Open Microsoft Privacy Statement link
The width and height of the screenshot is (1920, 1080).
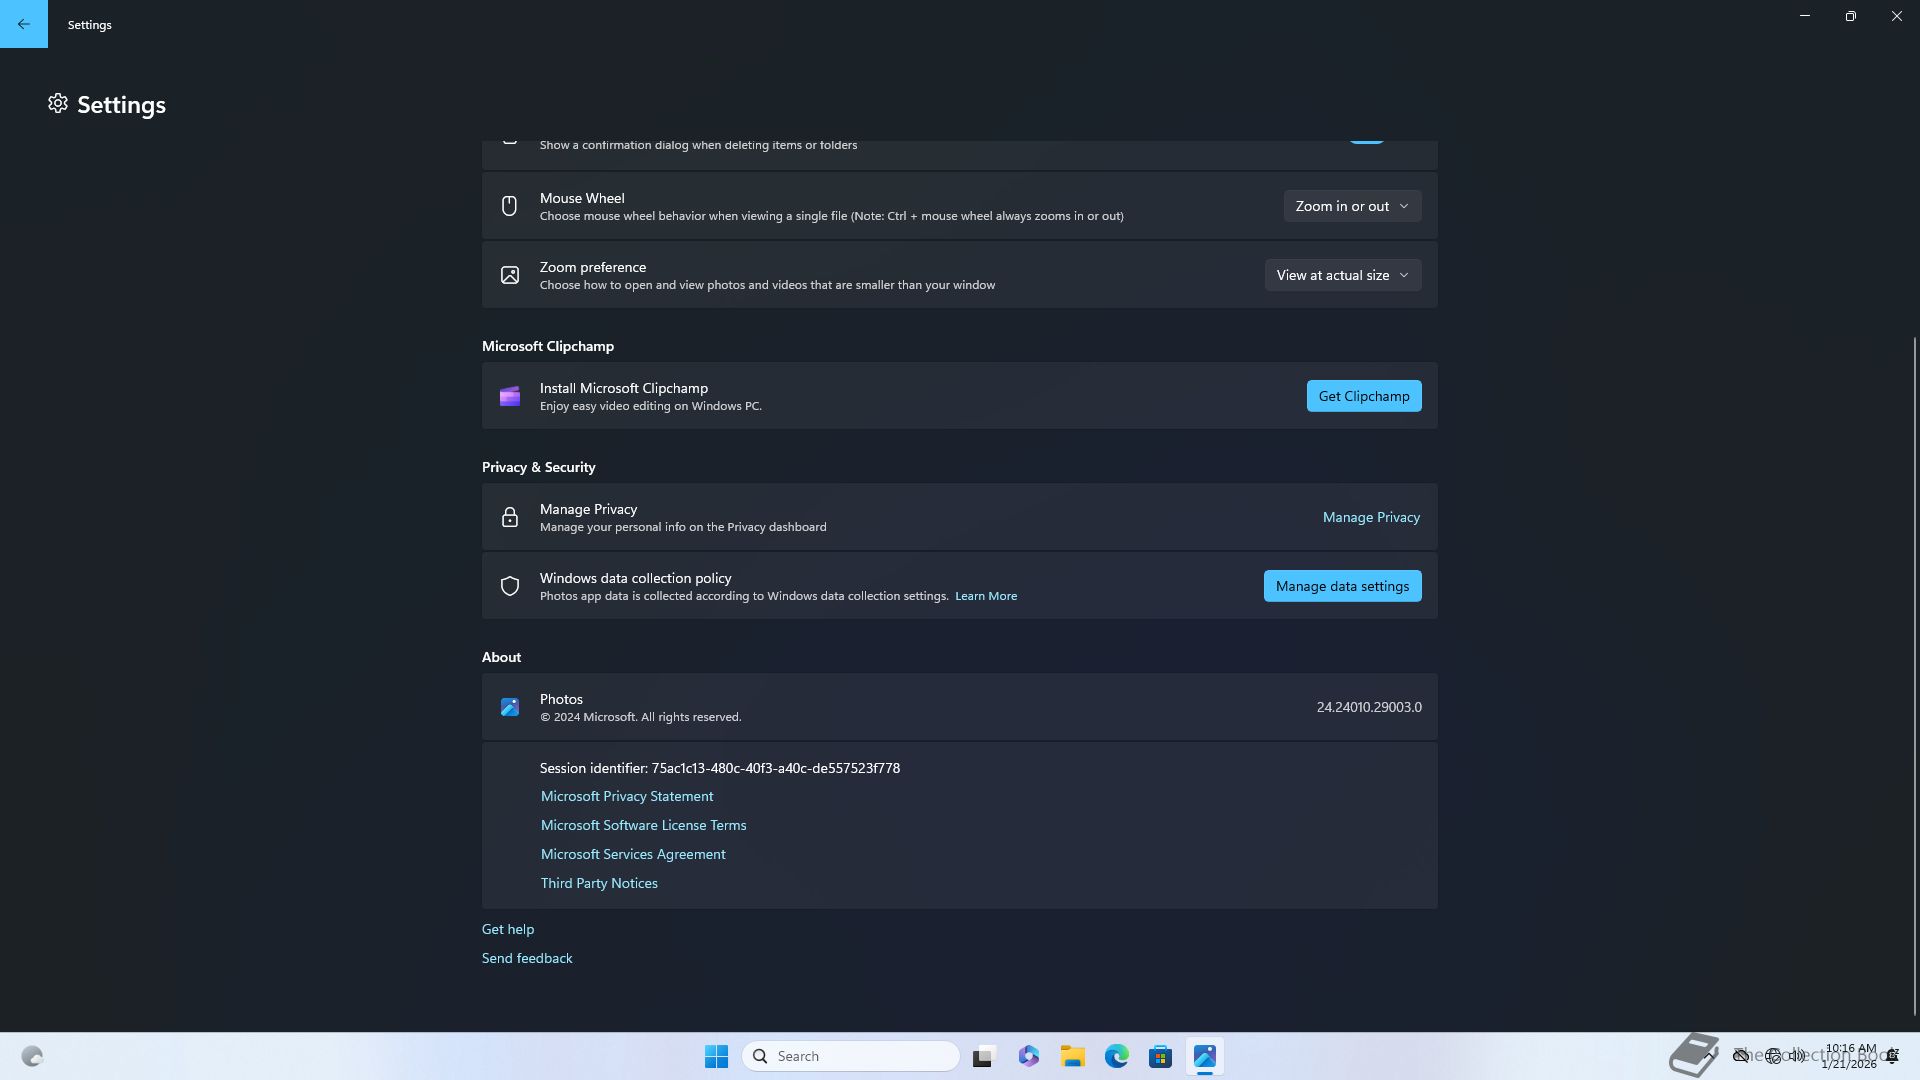[627, 796]
